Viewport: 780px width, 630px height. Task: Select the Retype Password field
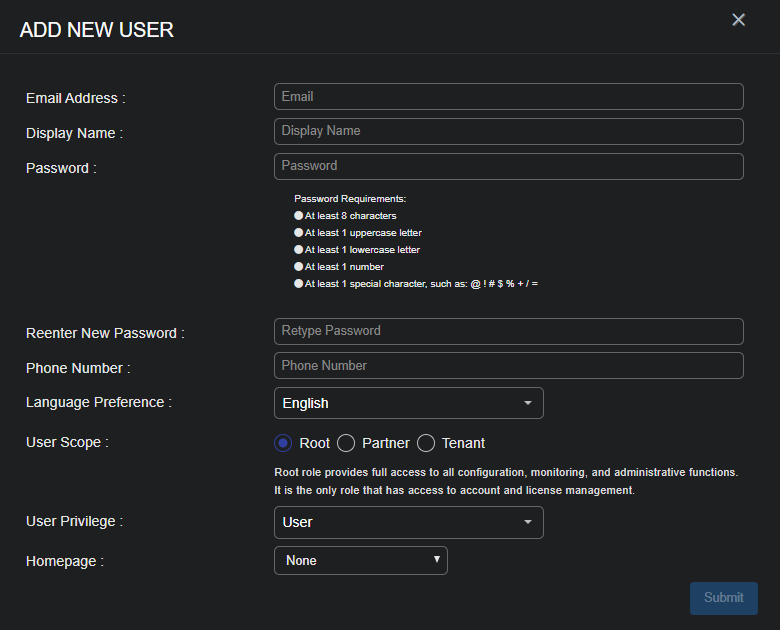[508, 331]
